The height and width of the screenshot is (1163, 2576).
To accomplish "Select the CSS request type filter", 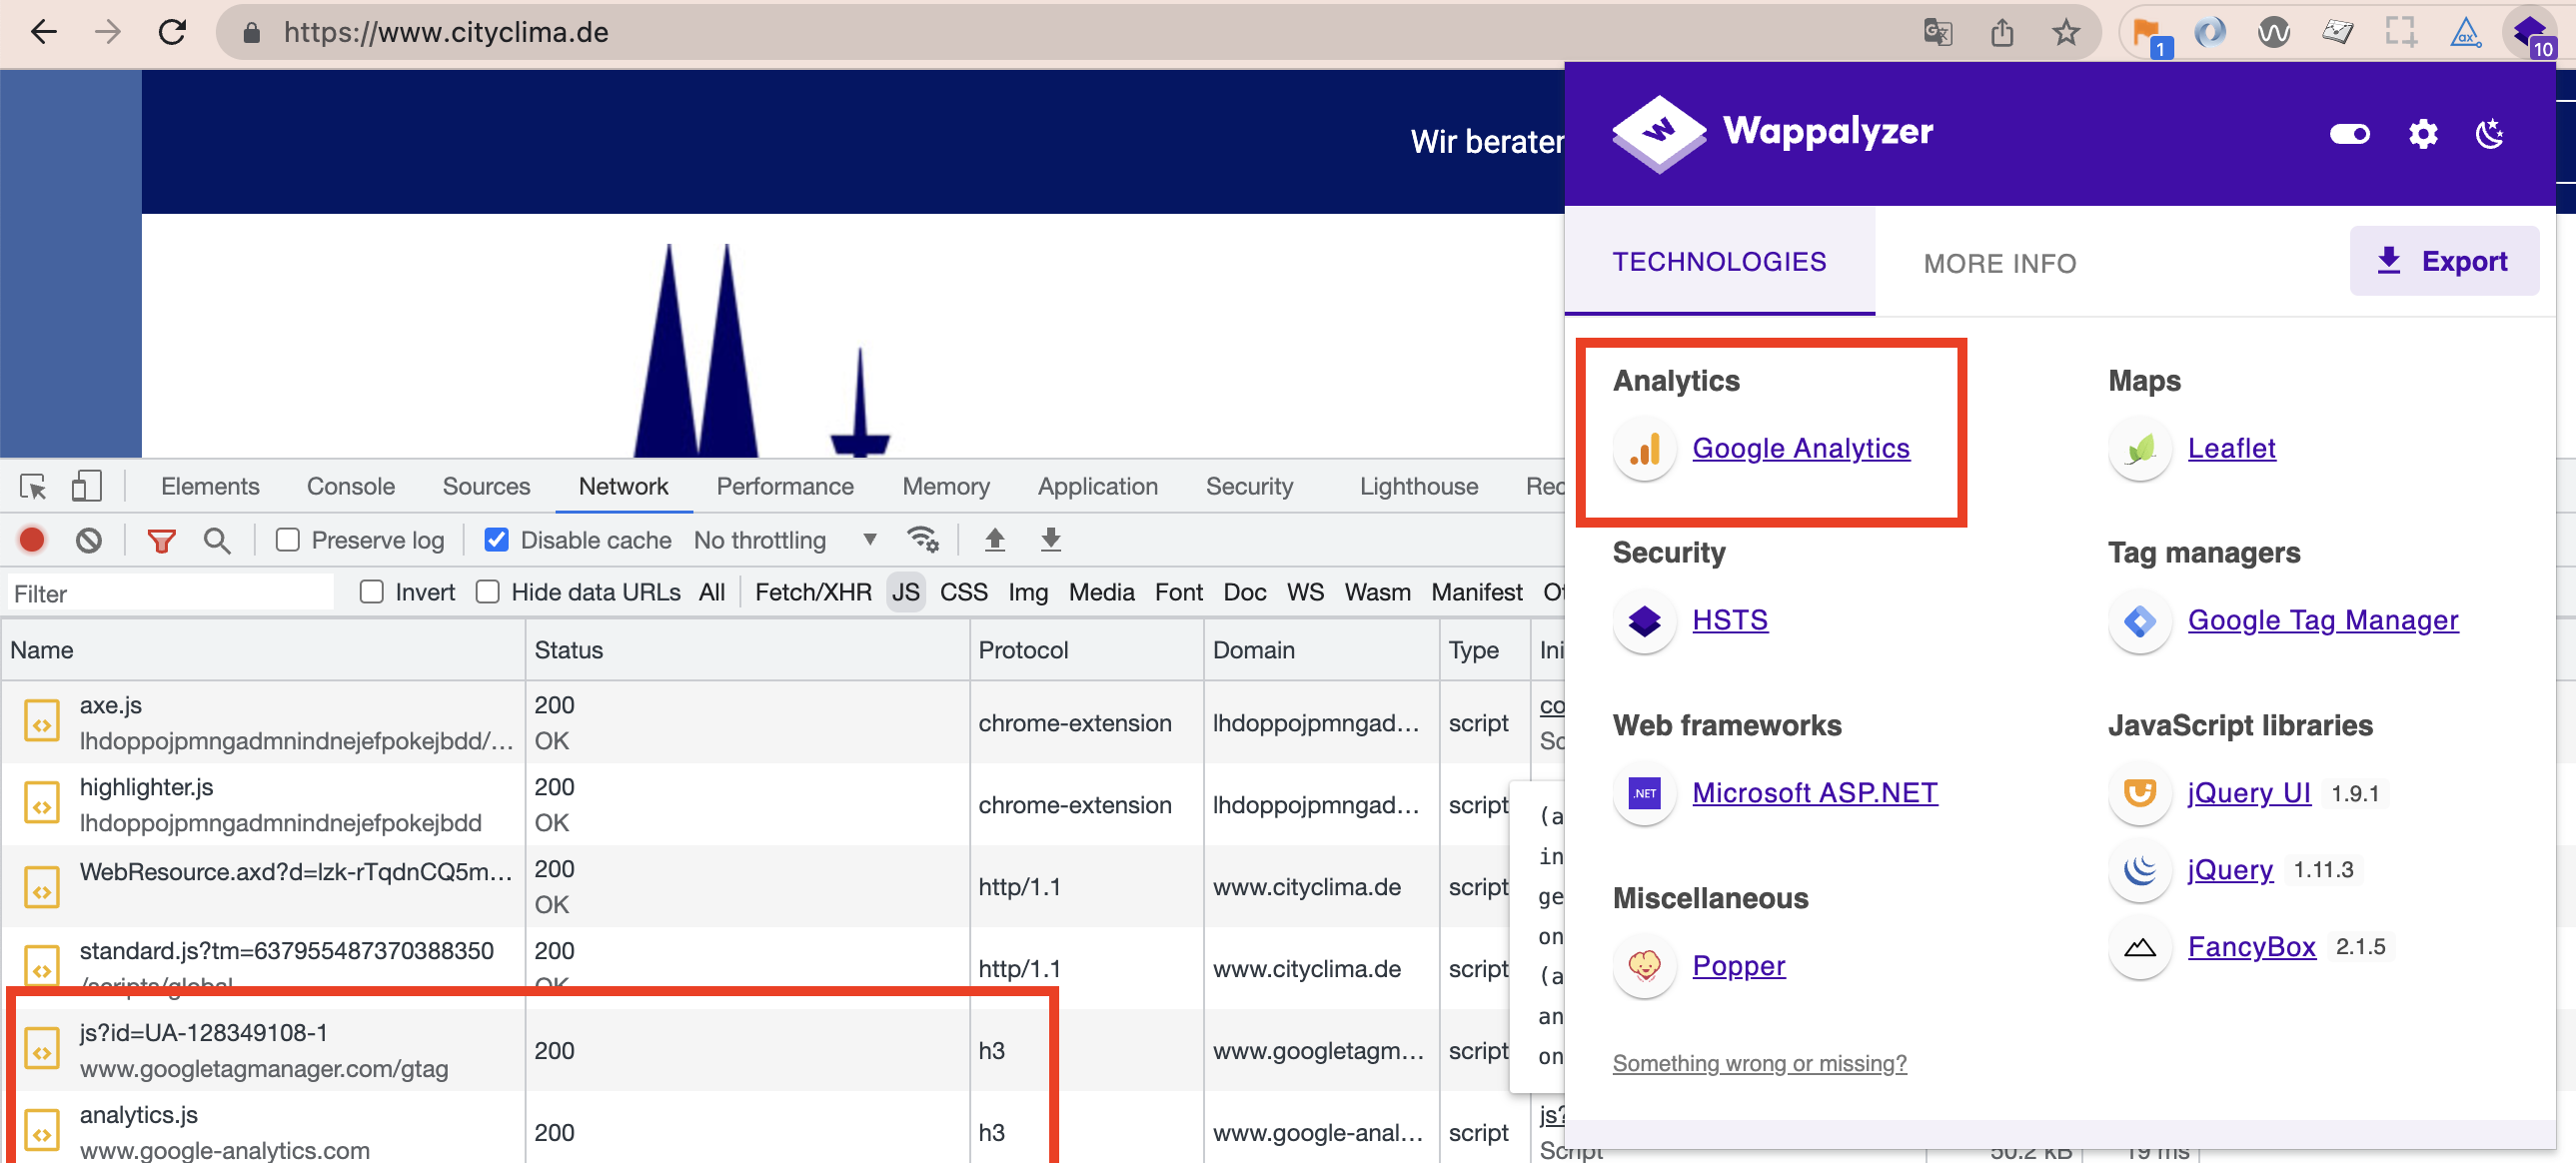I will pos(963,592).
